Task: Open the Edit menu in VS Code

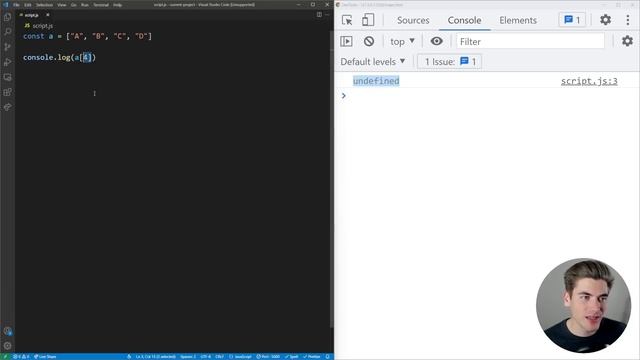Action: [27, 5]
